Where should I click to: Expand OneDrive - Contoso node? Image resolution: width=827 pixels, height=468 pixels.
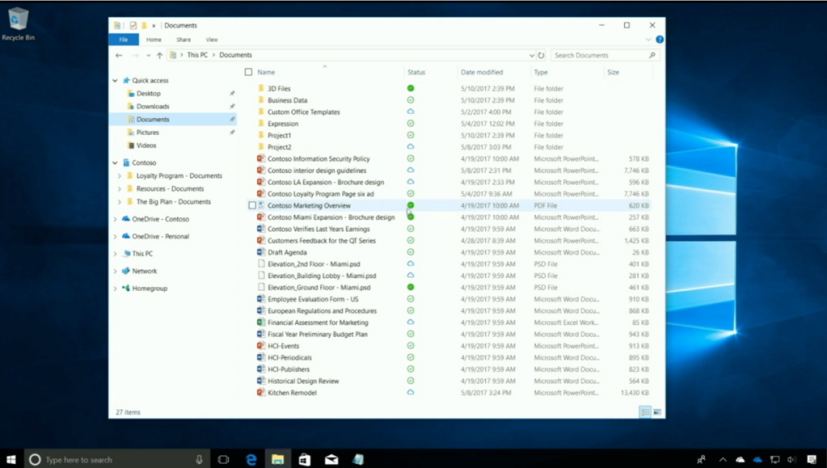pos(115,219)
